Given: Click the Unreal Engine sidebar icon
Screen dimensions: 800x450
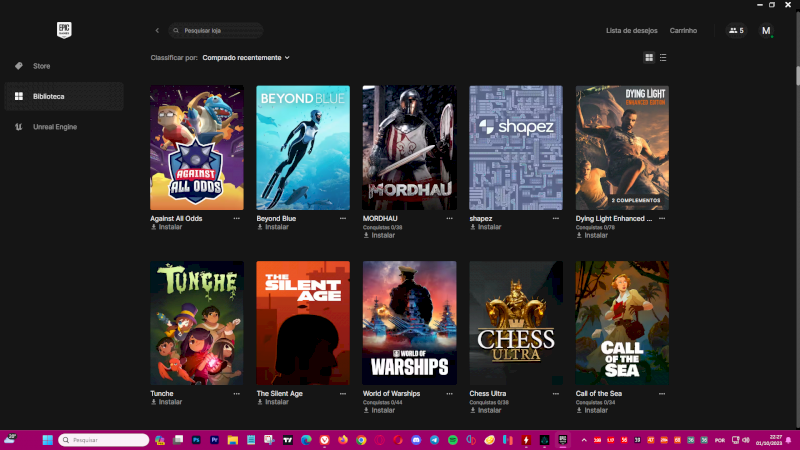Looking at the screenshot, I should click(18, 127).
